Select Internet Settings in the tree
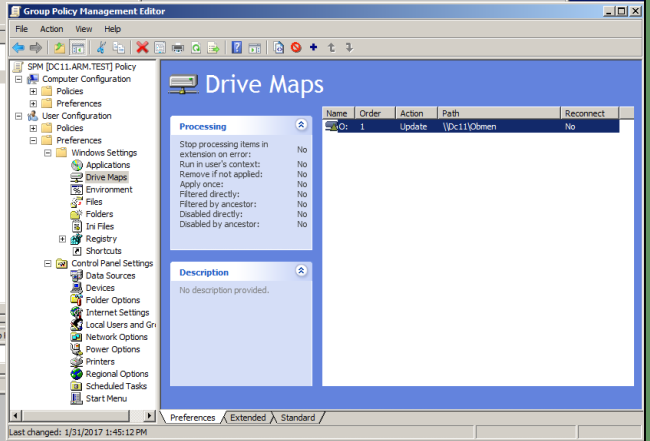This screenshot has height=441, width=650. (117, 313)
